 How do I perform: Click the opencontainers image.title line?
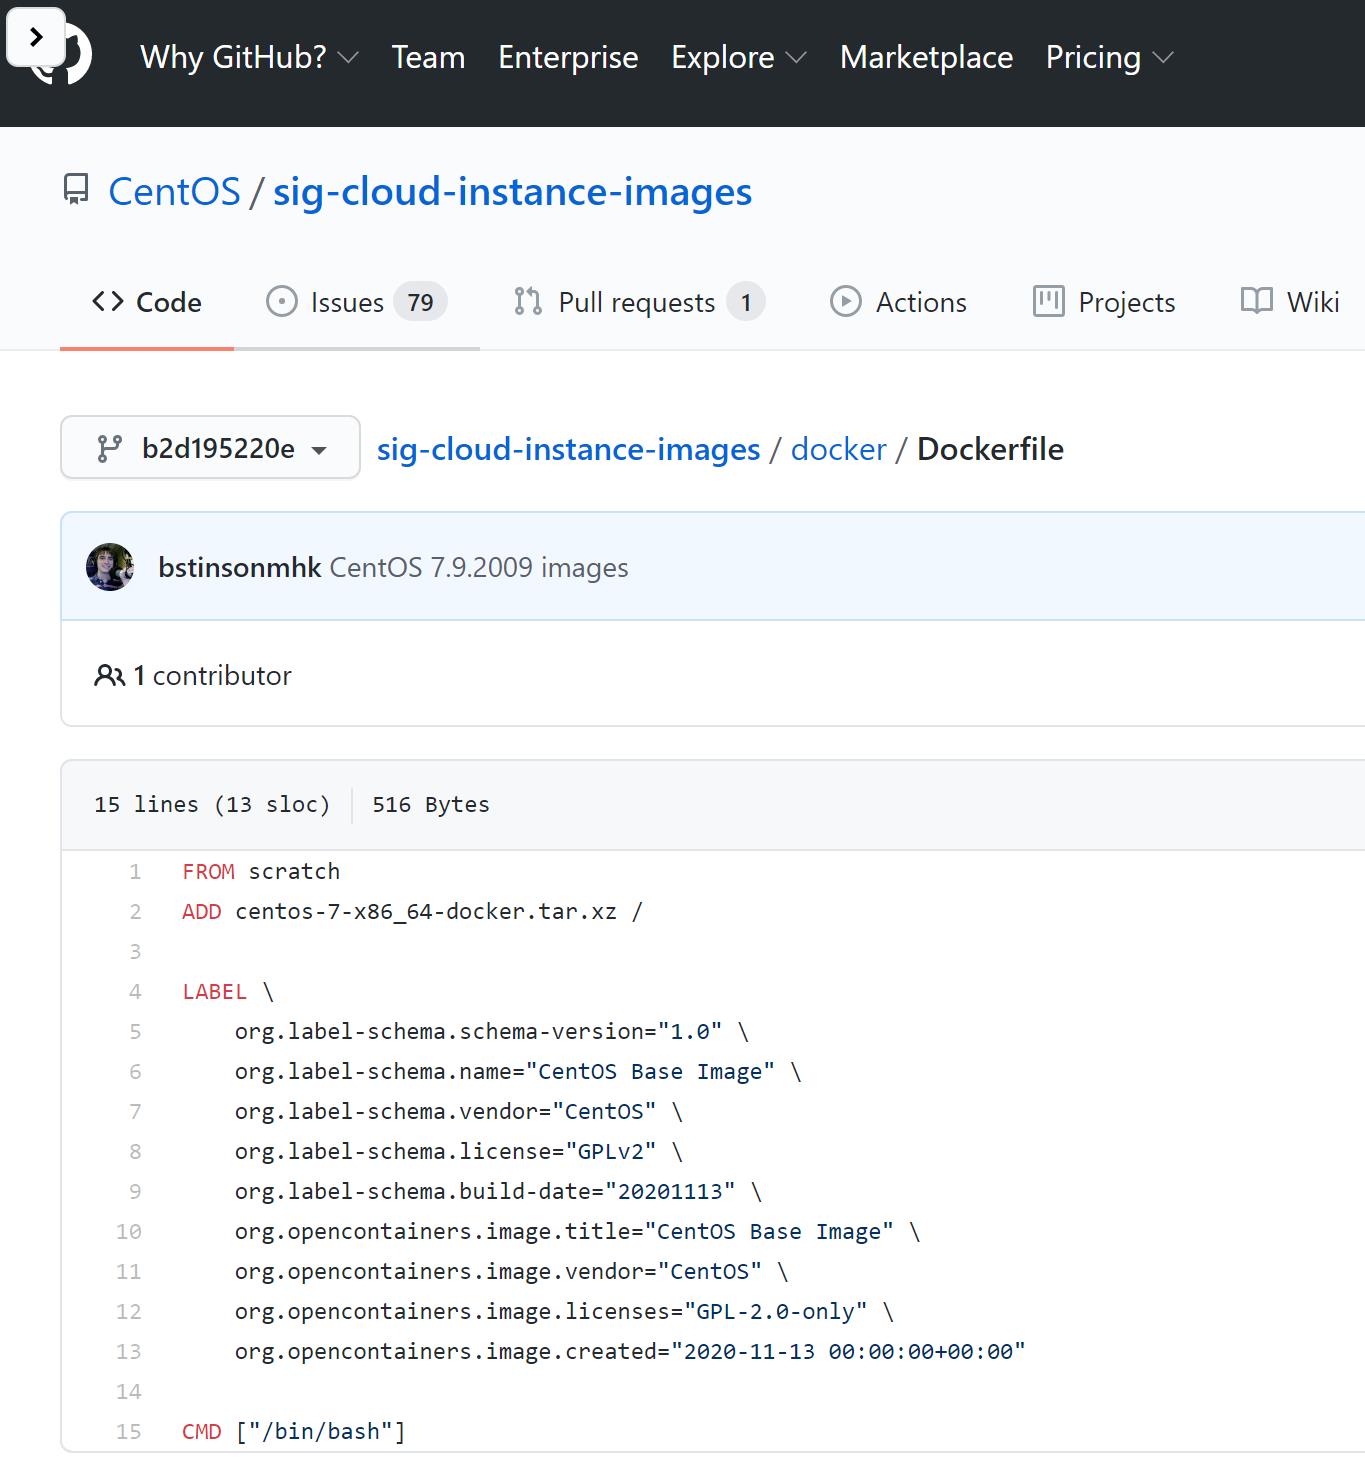pos(578,1231)
